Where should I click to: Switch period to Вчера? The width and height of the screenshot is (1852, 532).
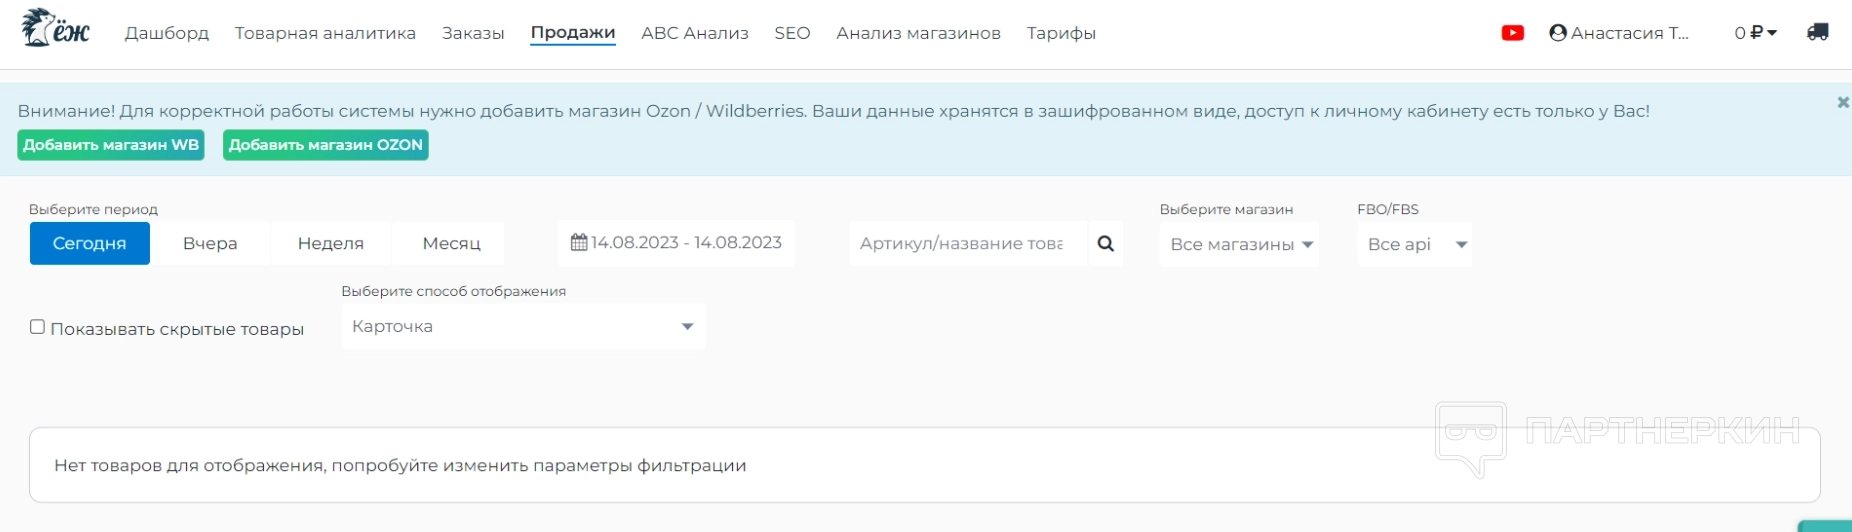tap(210, 244)
